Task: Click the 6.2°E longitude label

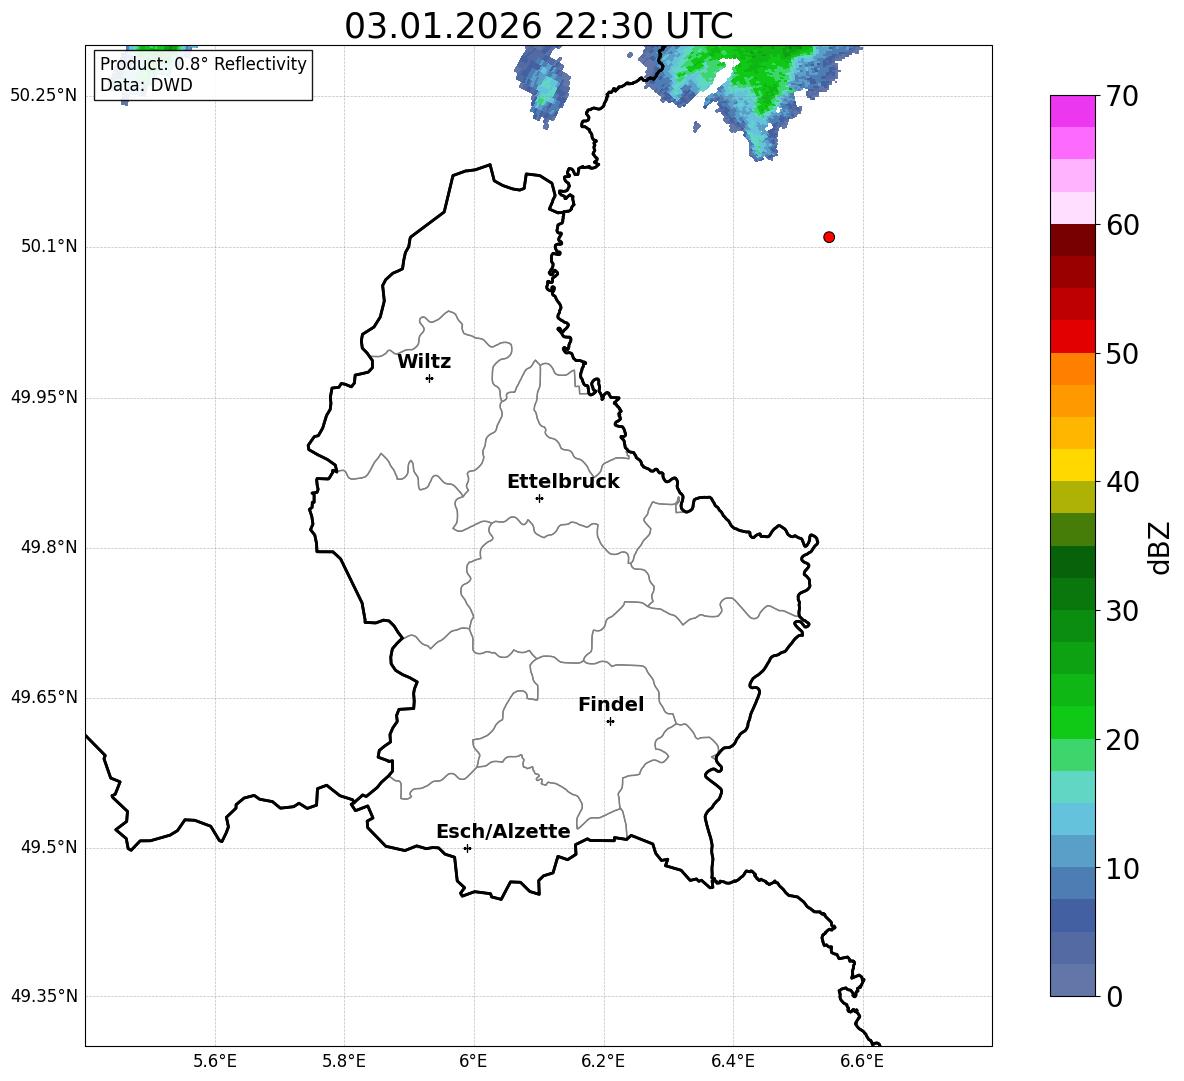Action: click(x=603, y=1061)
